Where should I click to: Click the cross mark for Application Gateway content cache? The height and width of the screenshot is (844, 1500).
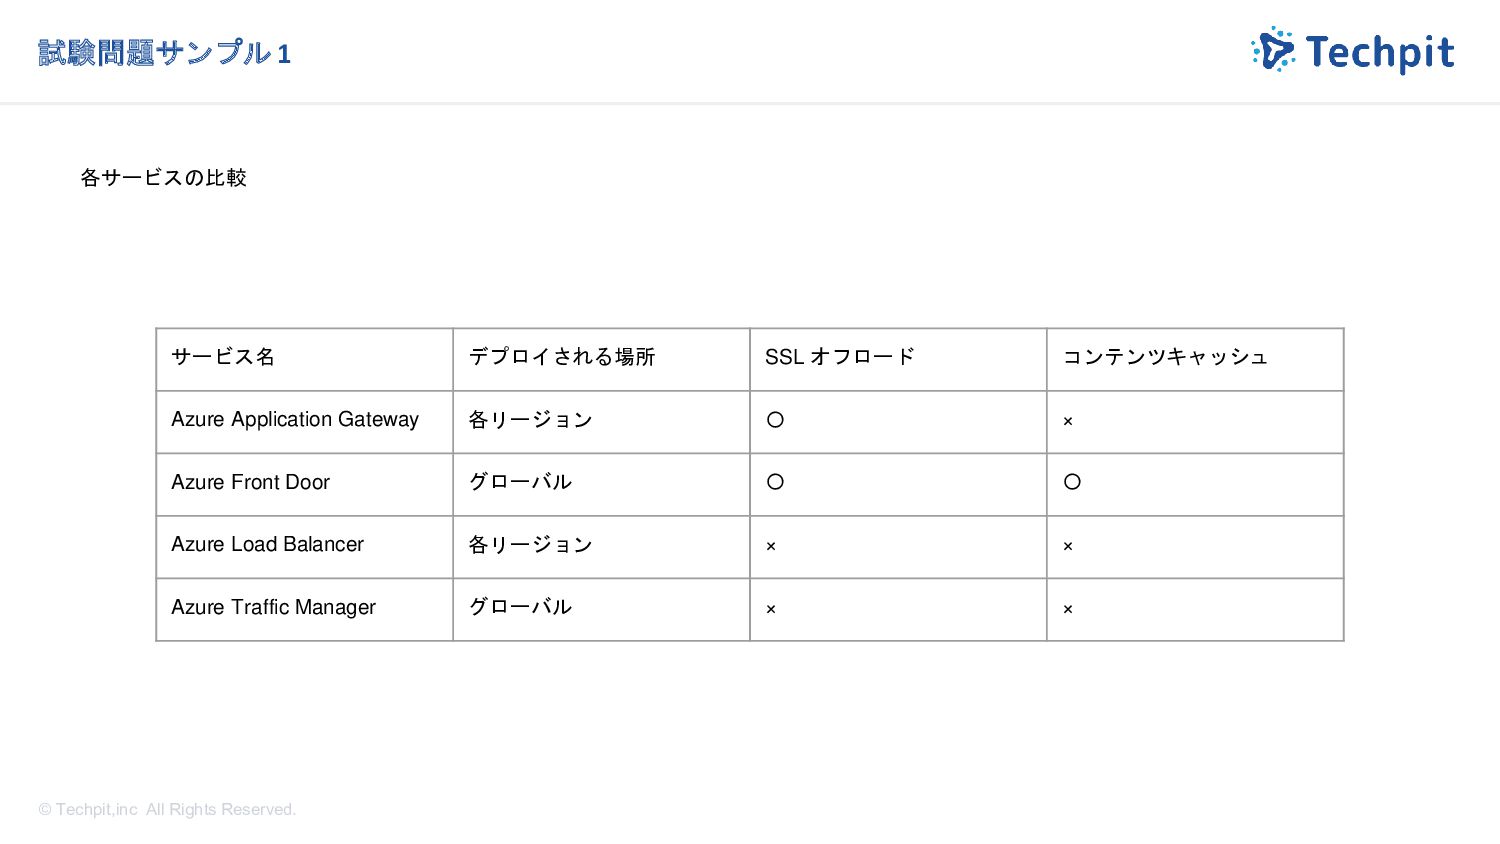1068,422
